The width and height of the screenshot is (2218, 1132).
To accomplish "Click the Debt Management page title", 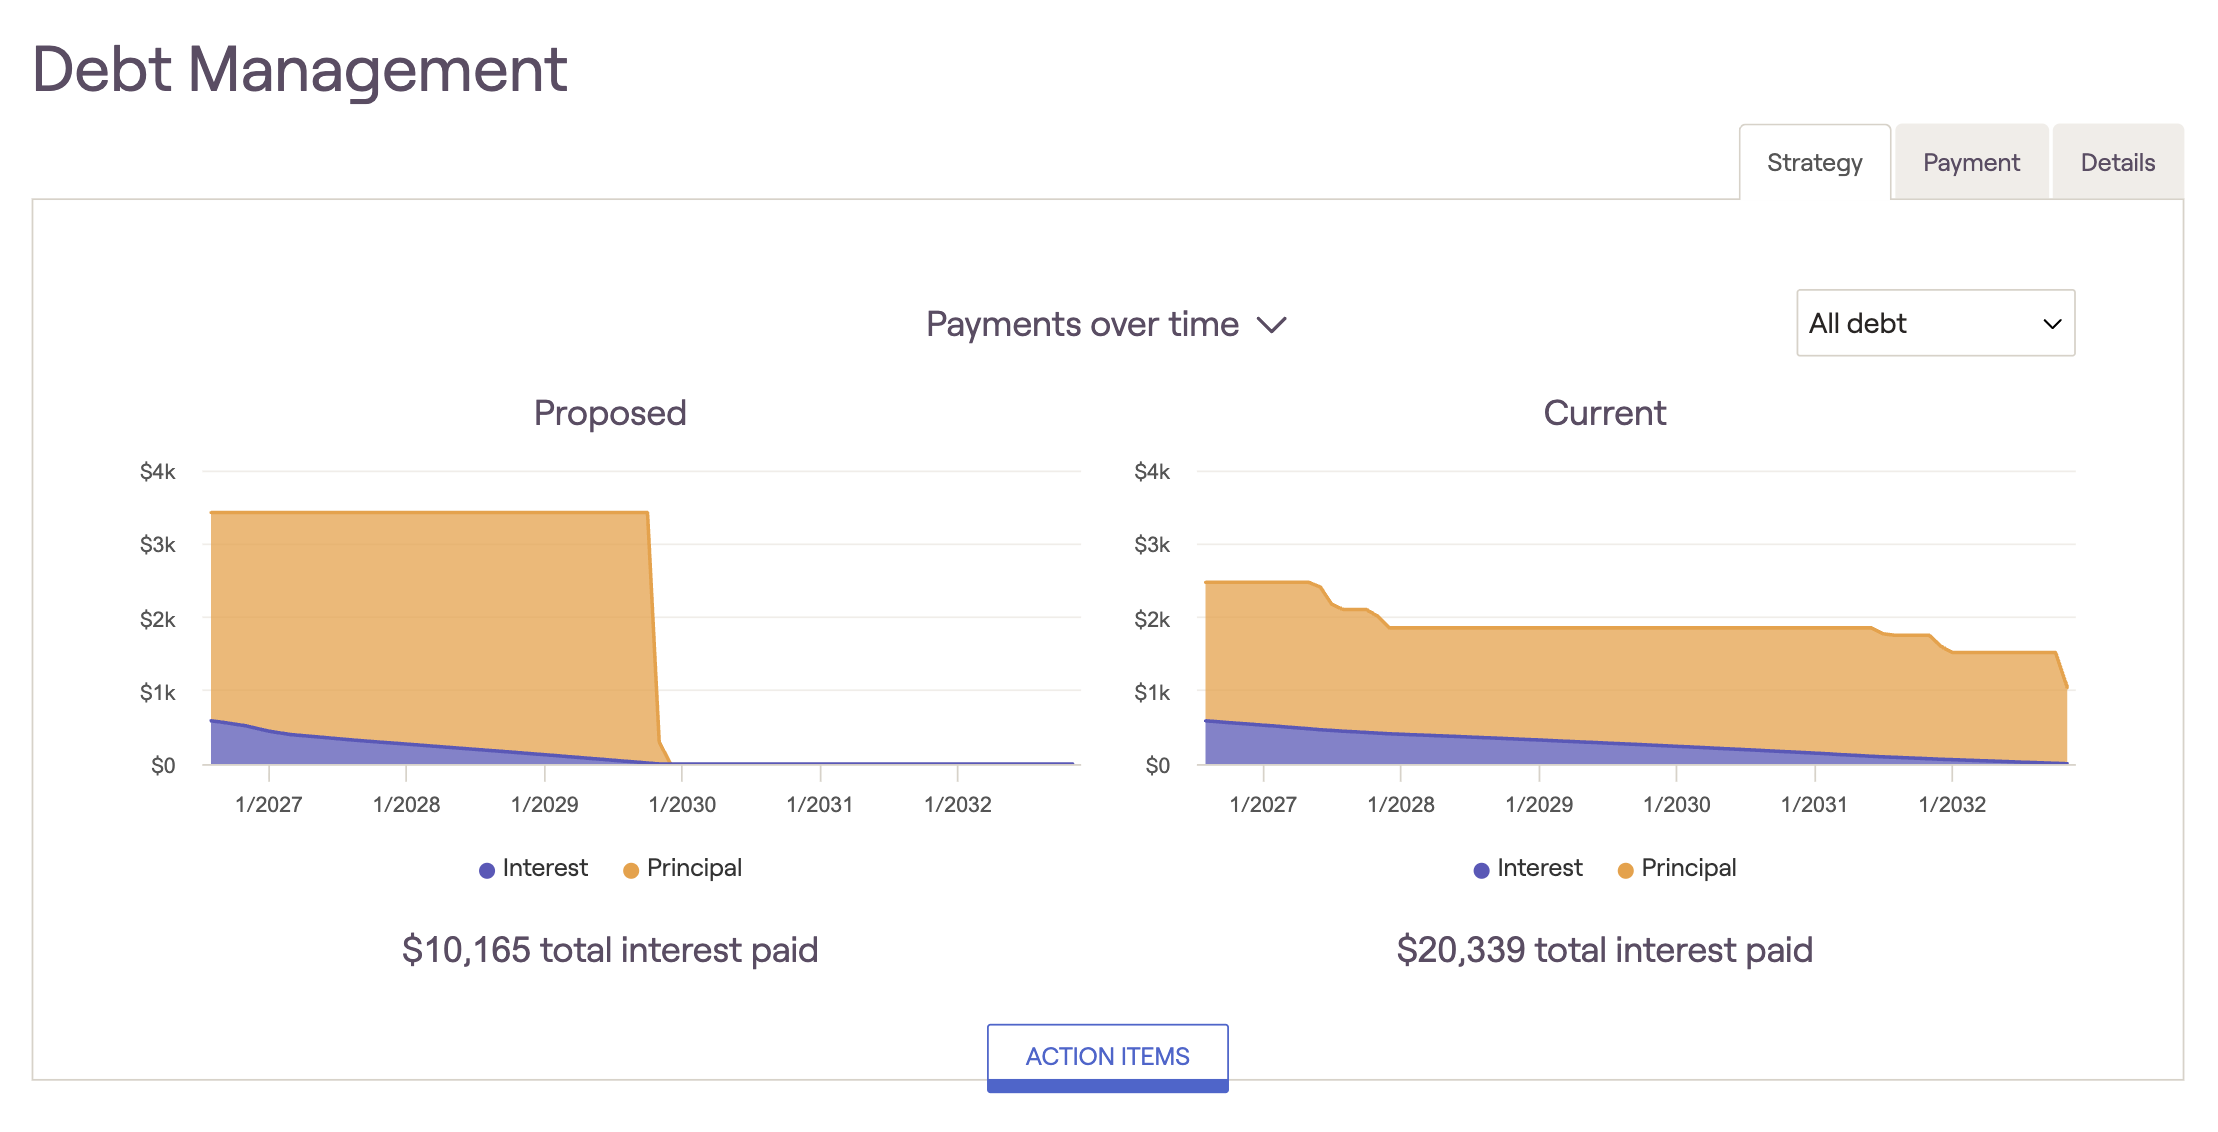I will [x=300, y=70].
